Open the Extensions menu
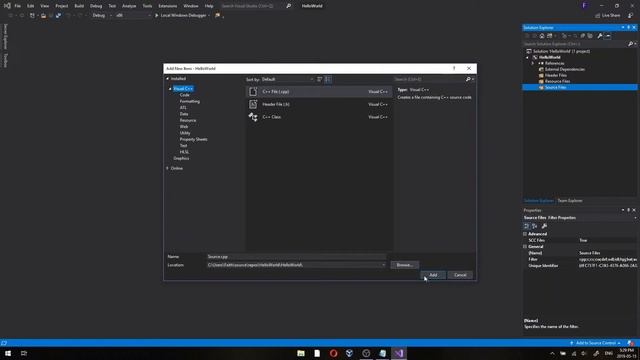640x360 pixels. click(168, 6)
